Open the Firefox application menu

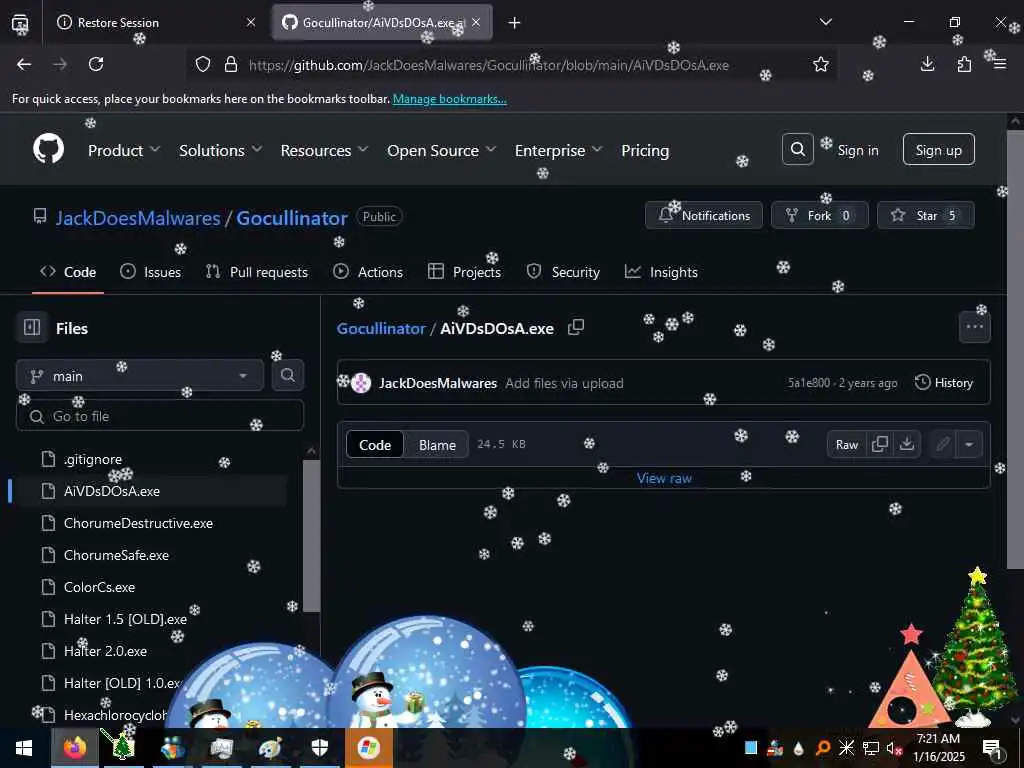click(x=1000, y=64)
